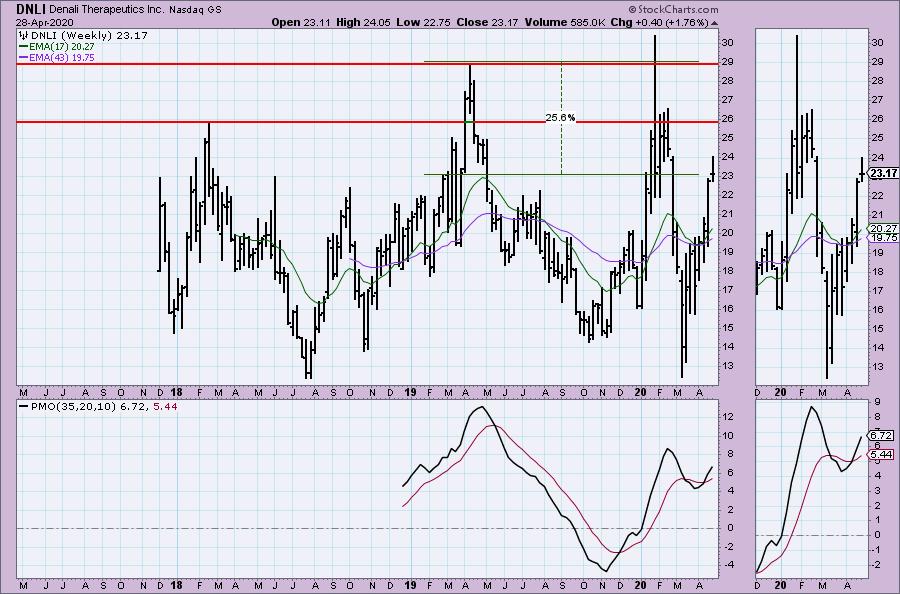Click the High 24.05 value

[x=363, y=22]
